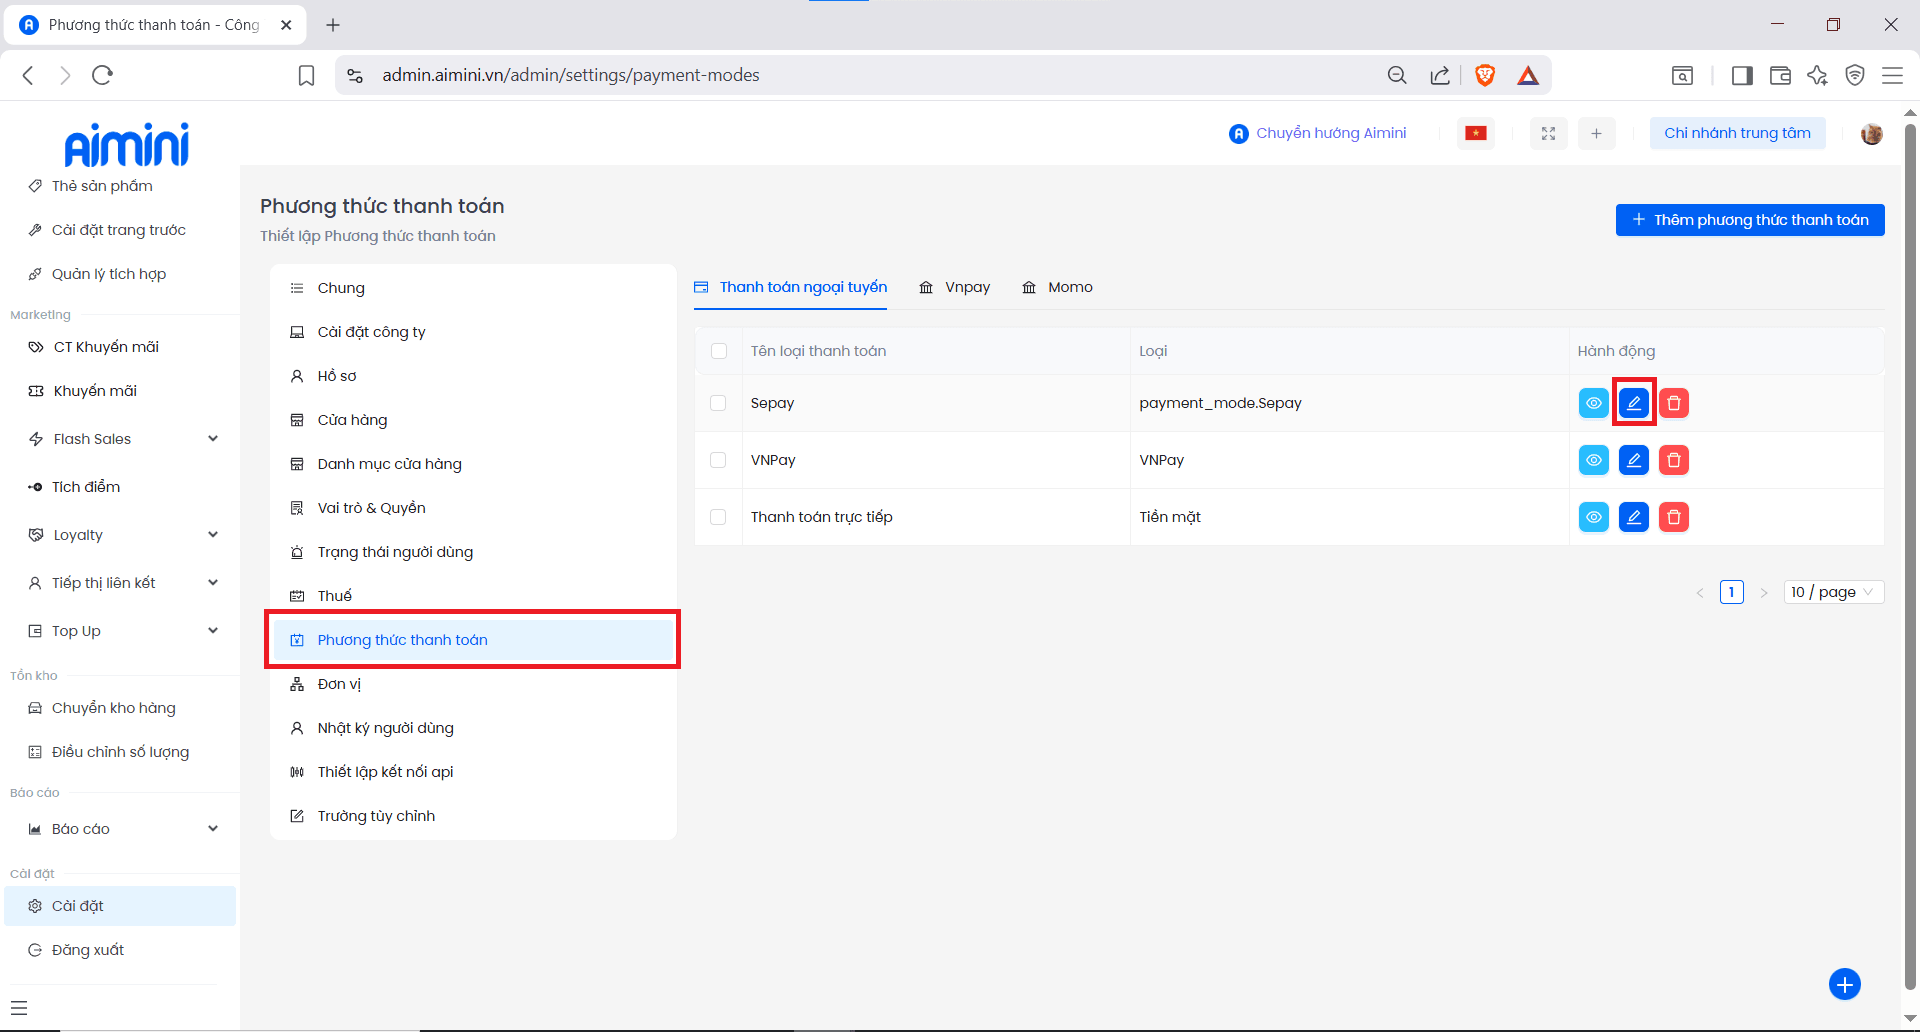Viewport: 1920px width, 1032px height.
Task: Toggle fullscreen mode icon in header
Action: (x=1548, y=133)
